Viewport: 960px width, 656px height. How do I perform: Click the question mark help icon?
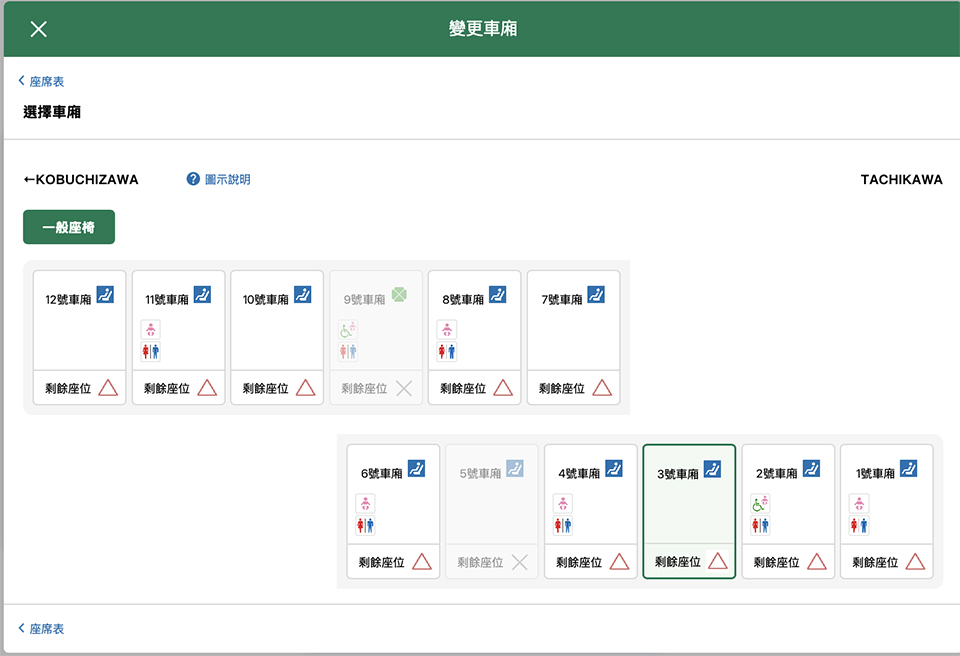point(194,180)
